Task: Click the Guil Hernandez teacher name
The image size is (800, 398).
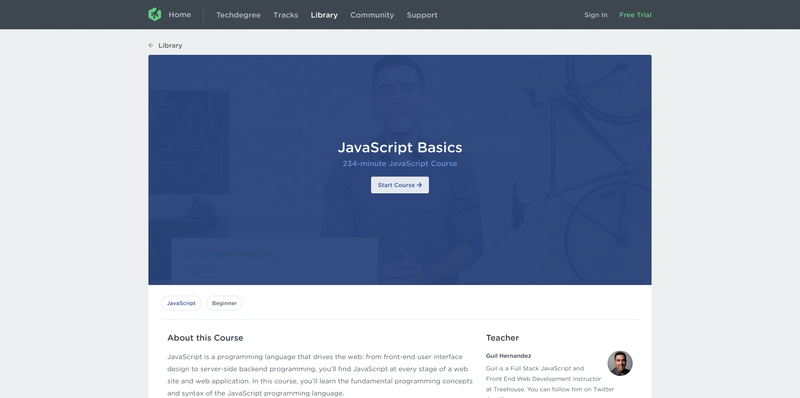Action: point(508,356)
